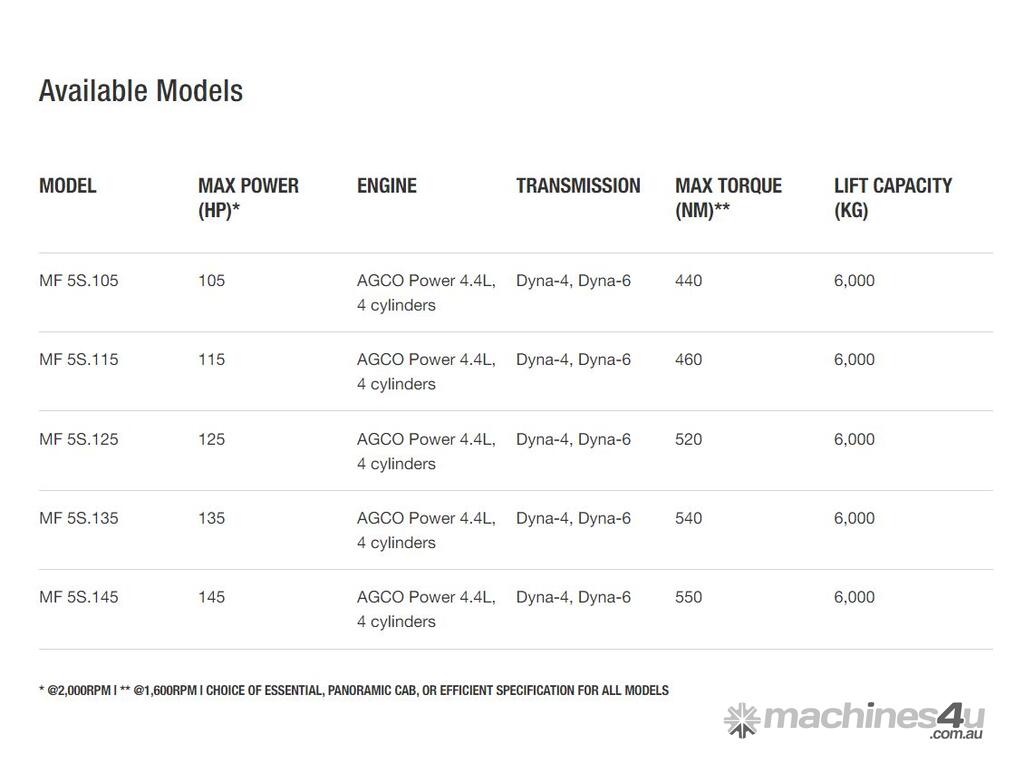The width and height of the screenshot is (1024, 768).
Task: Click the ENGINE column header
Action: (387, 186)
